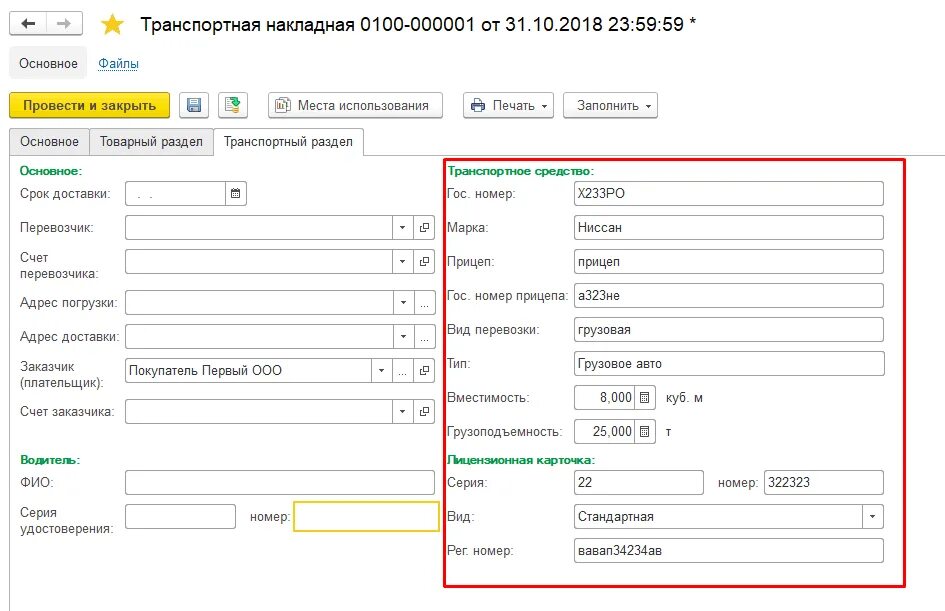Viewport: 945px width, 611px height.
Task: Click the Заказчик field Покупатель Первый ООО
Action: click(x=248, y=371)
